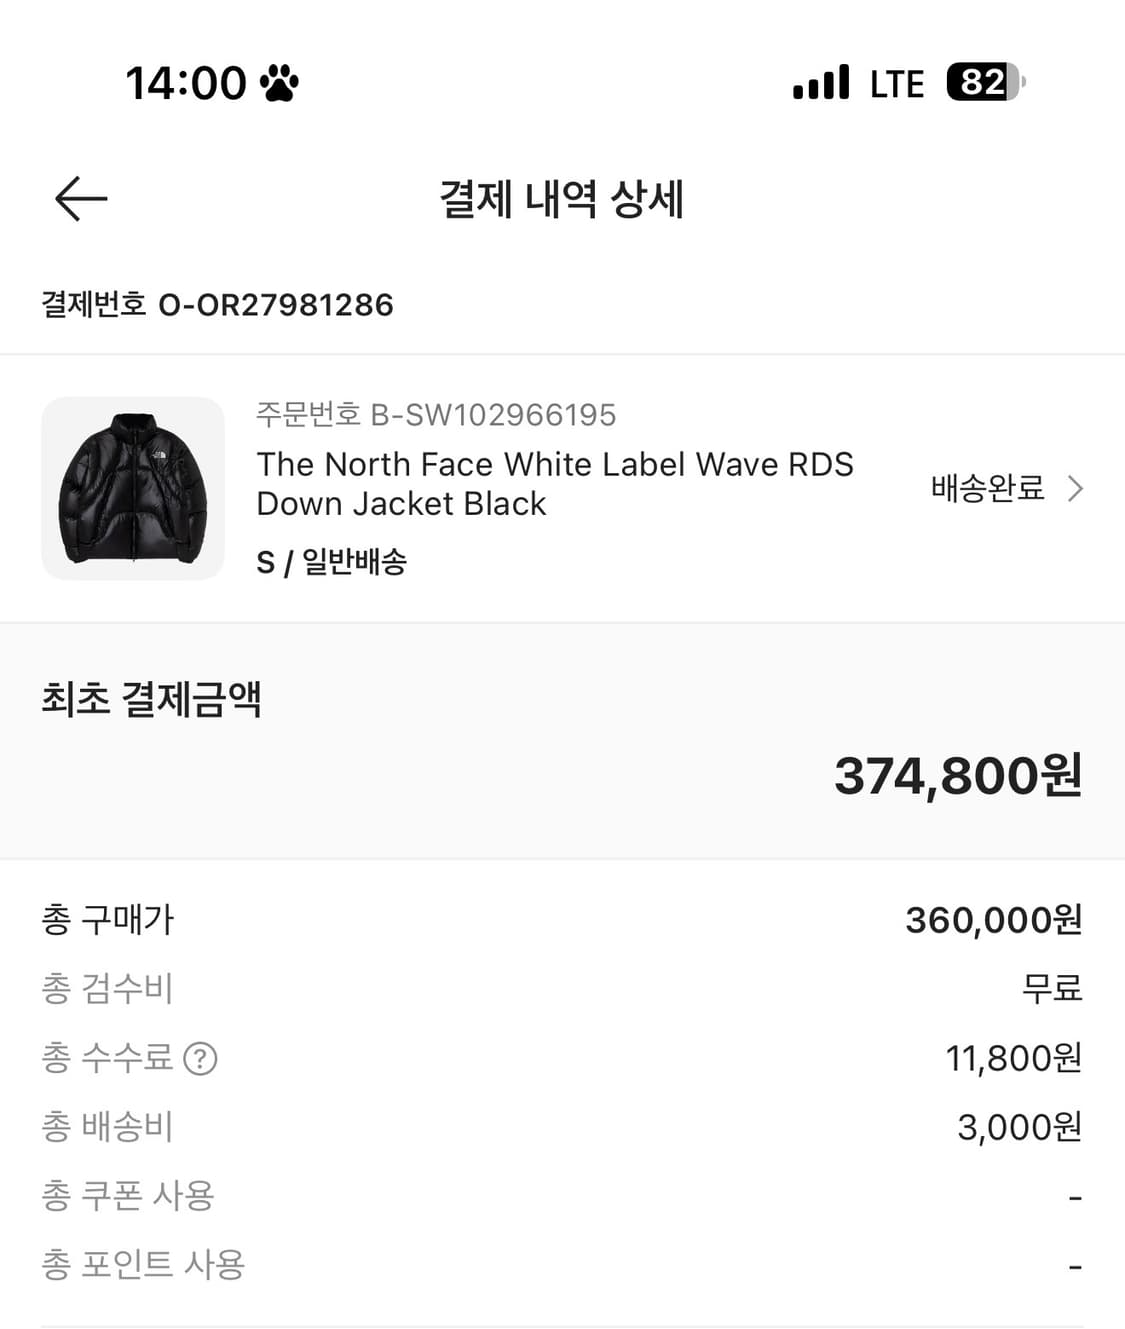Image resolution: width=1125 pixels, height=1329 pixels.
Task: Tap the 374,800원 initial payment amount
Action: pos(957,776)
